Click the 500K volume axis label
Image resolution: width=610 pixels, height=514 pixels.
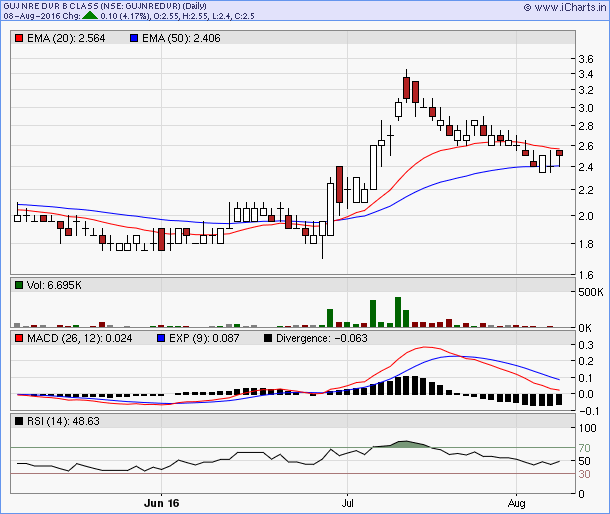pyautogui.click(x=591, y=292)
